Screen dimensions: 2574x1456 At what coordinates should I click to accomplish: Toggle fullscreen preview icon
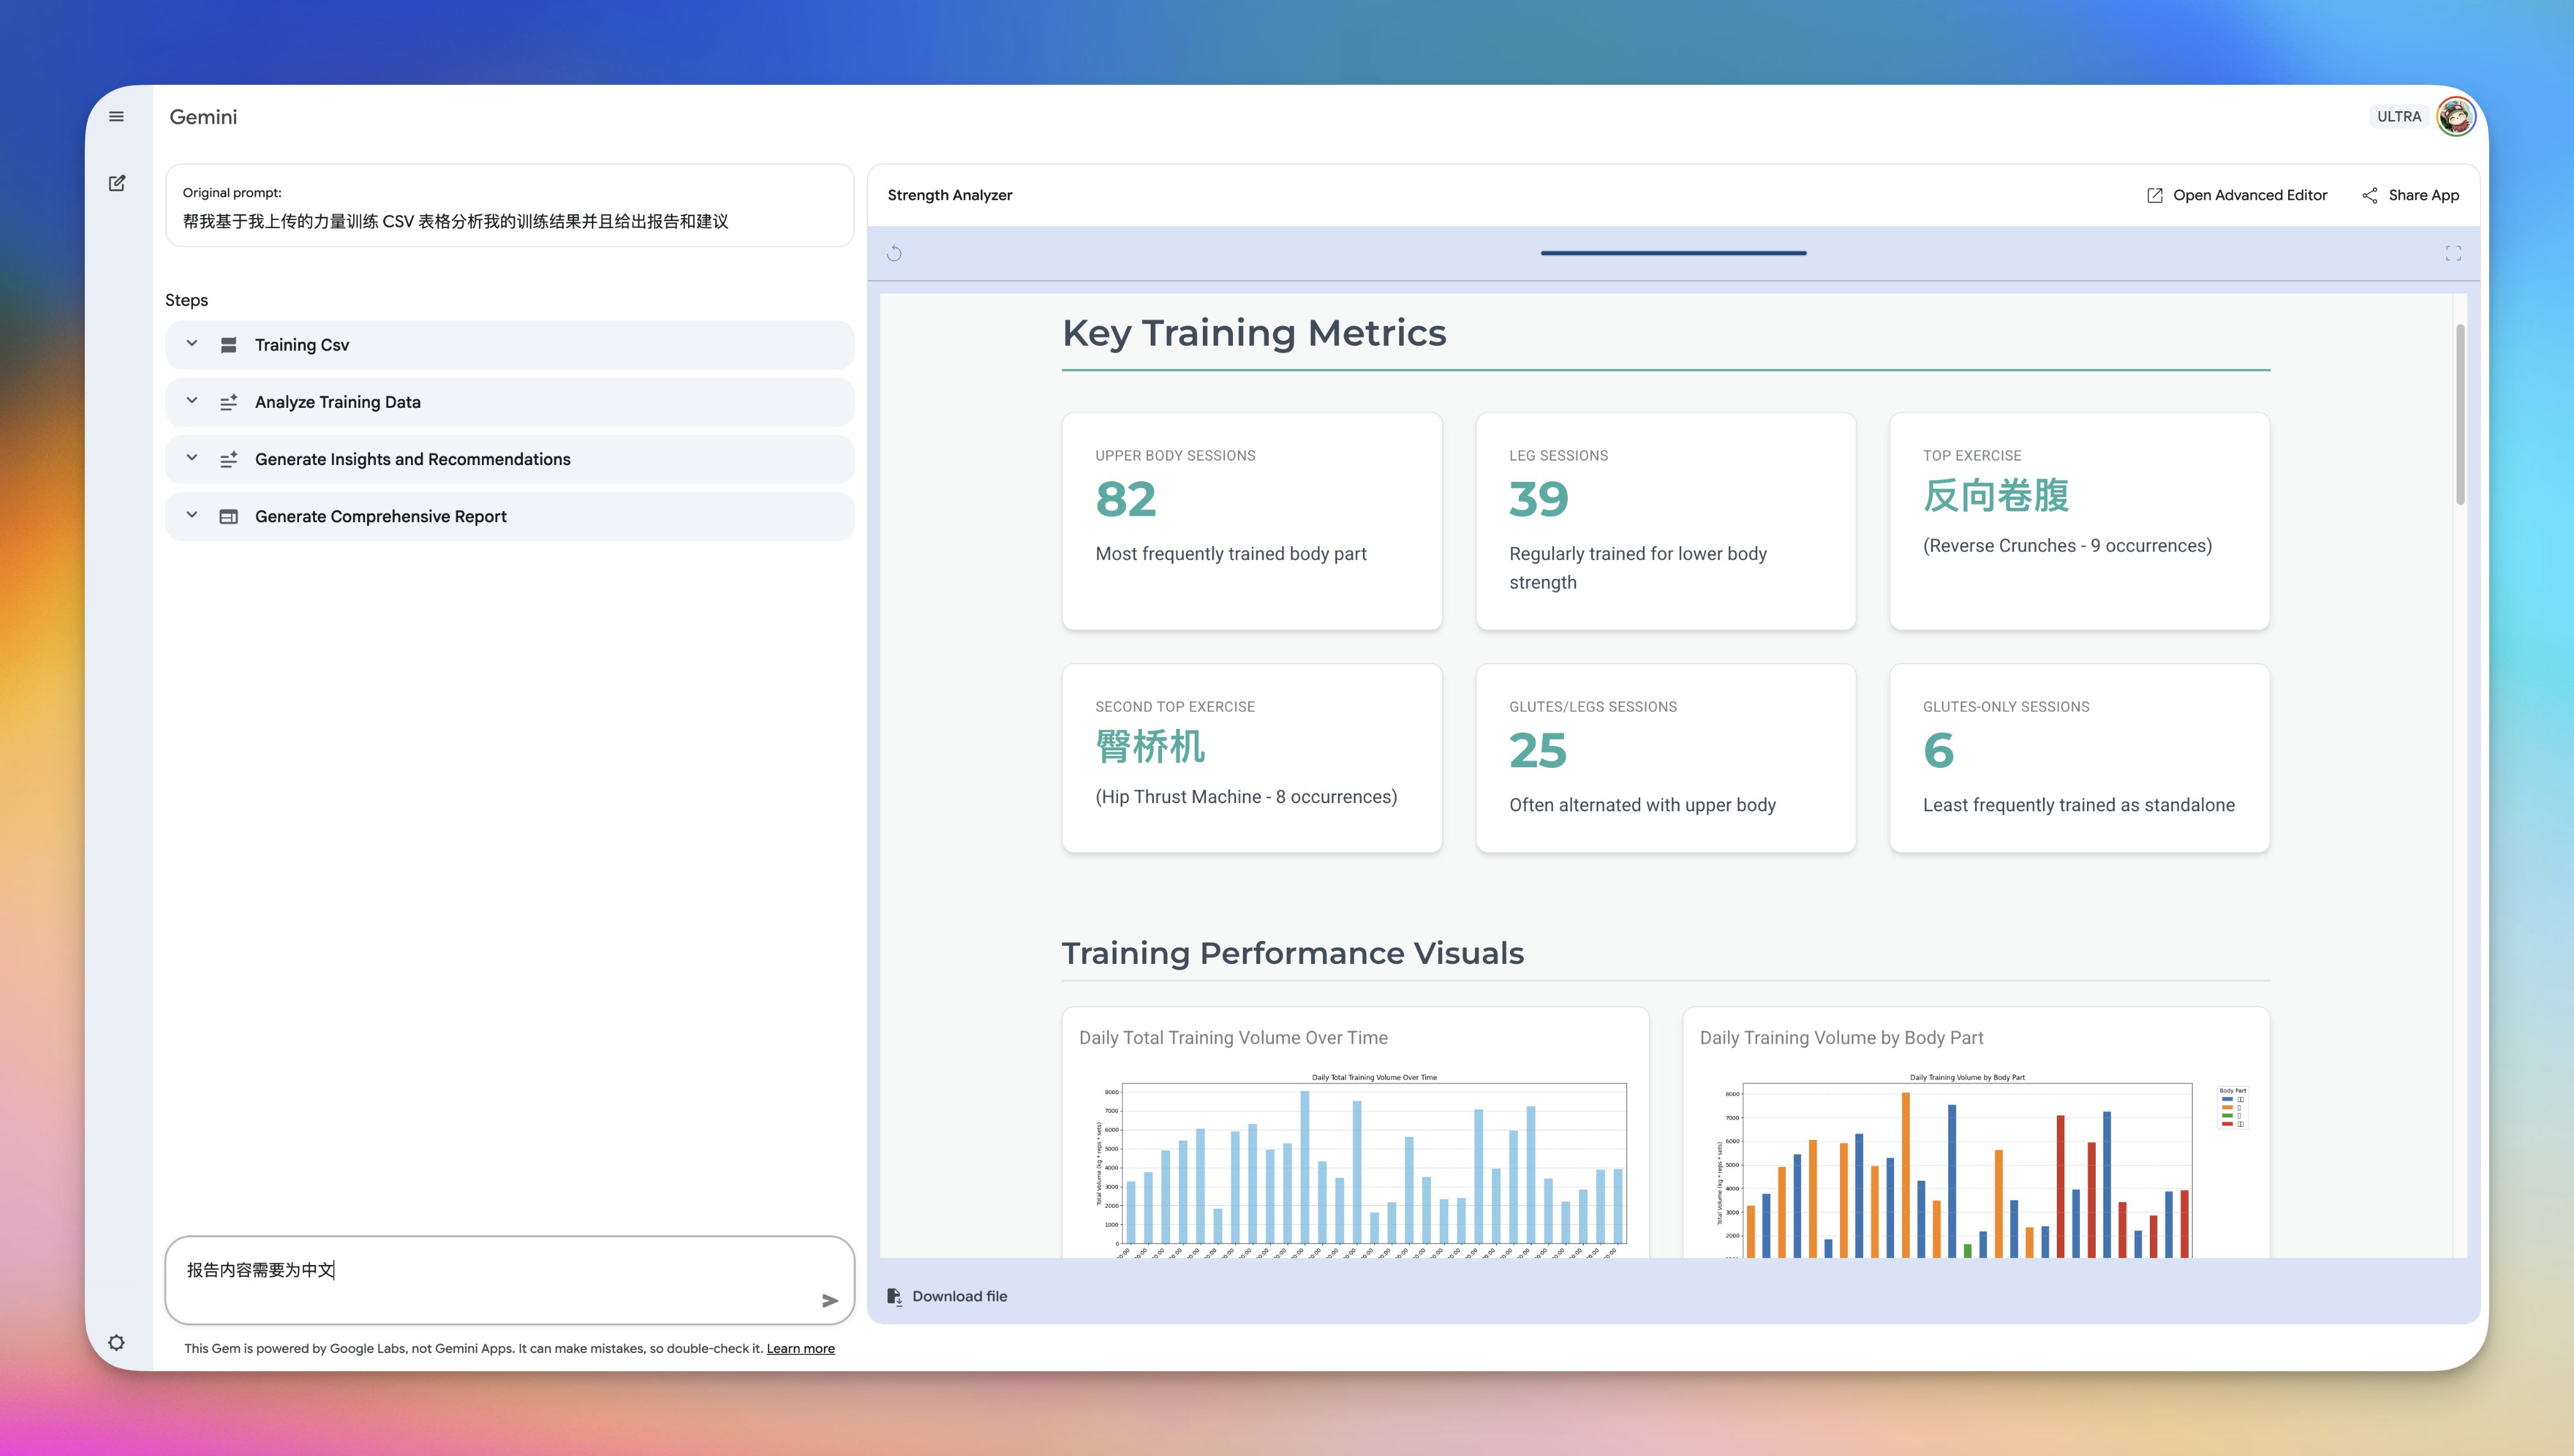2453,254
